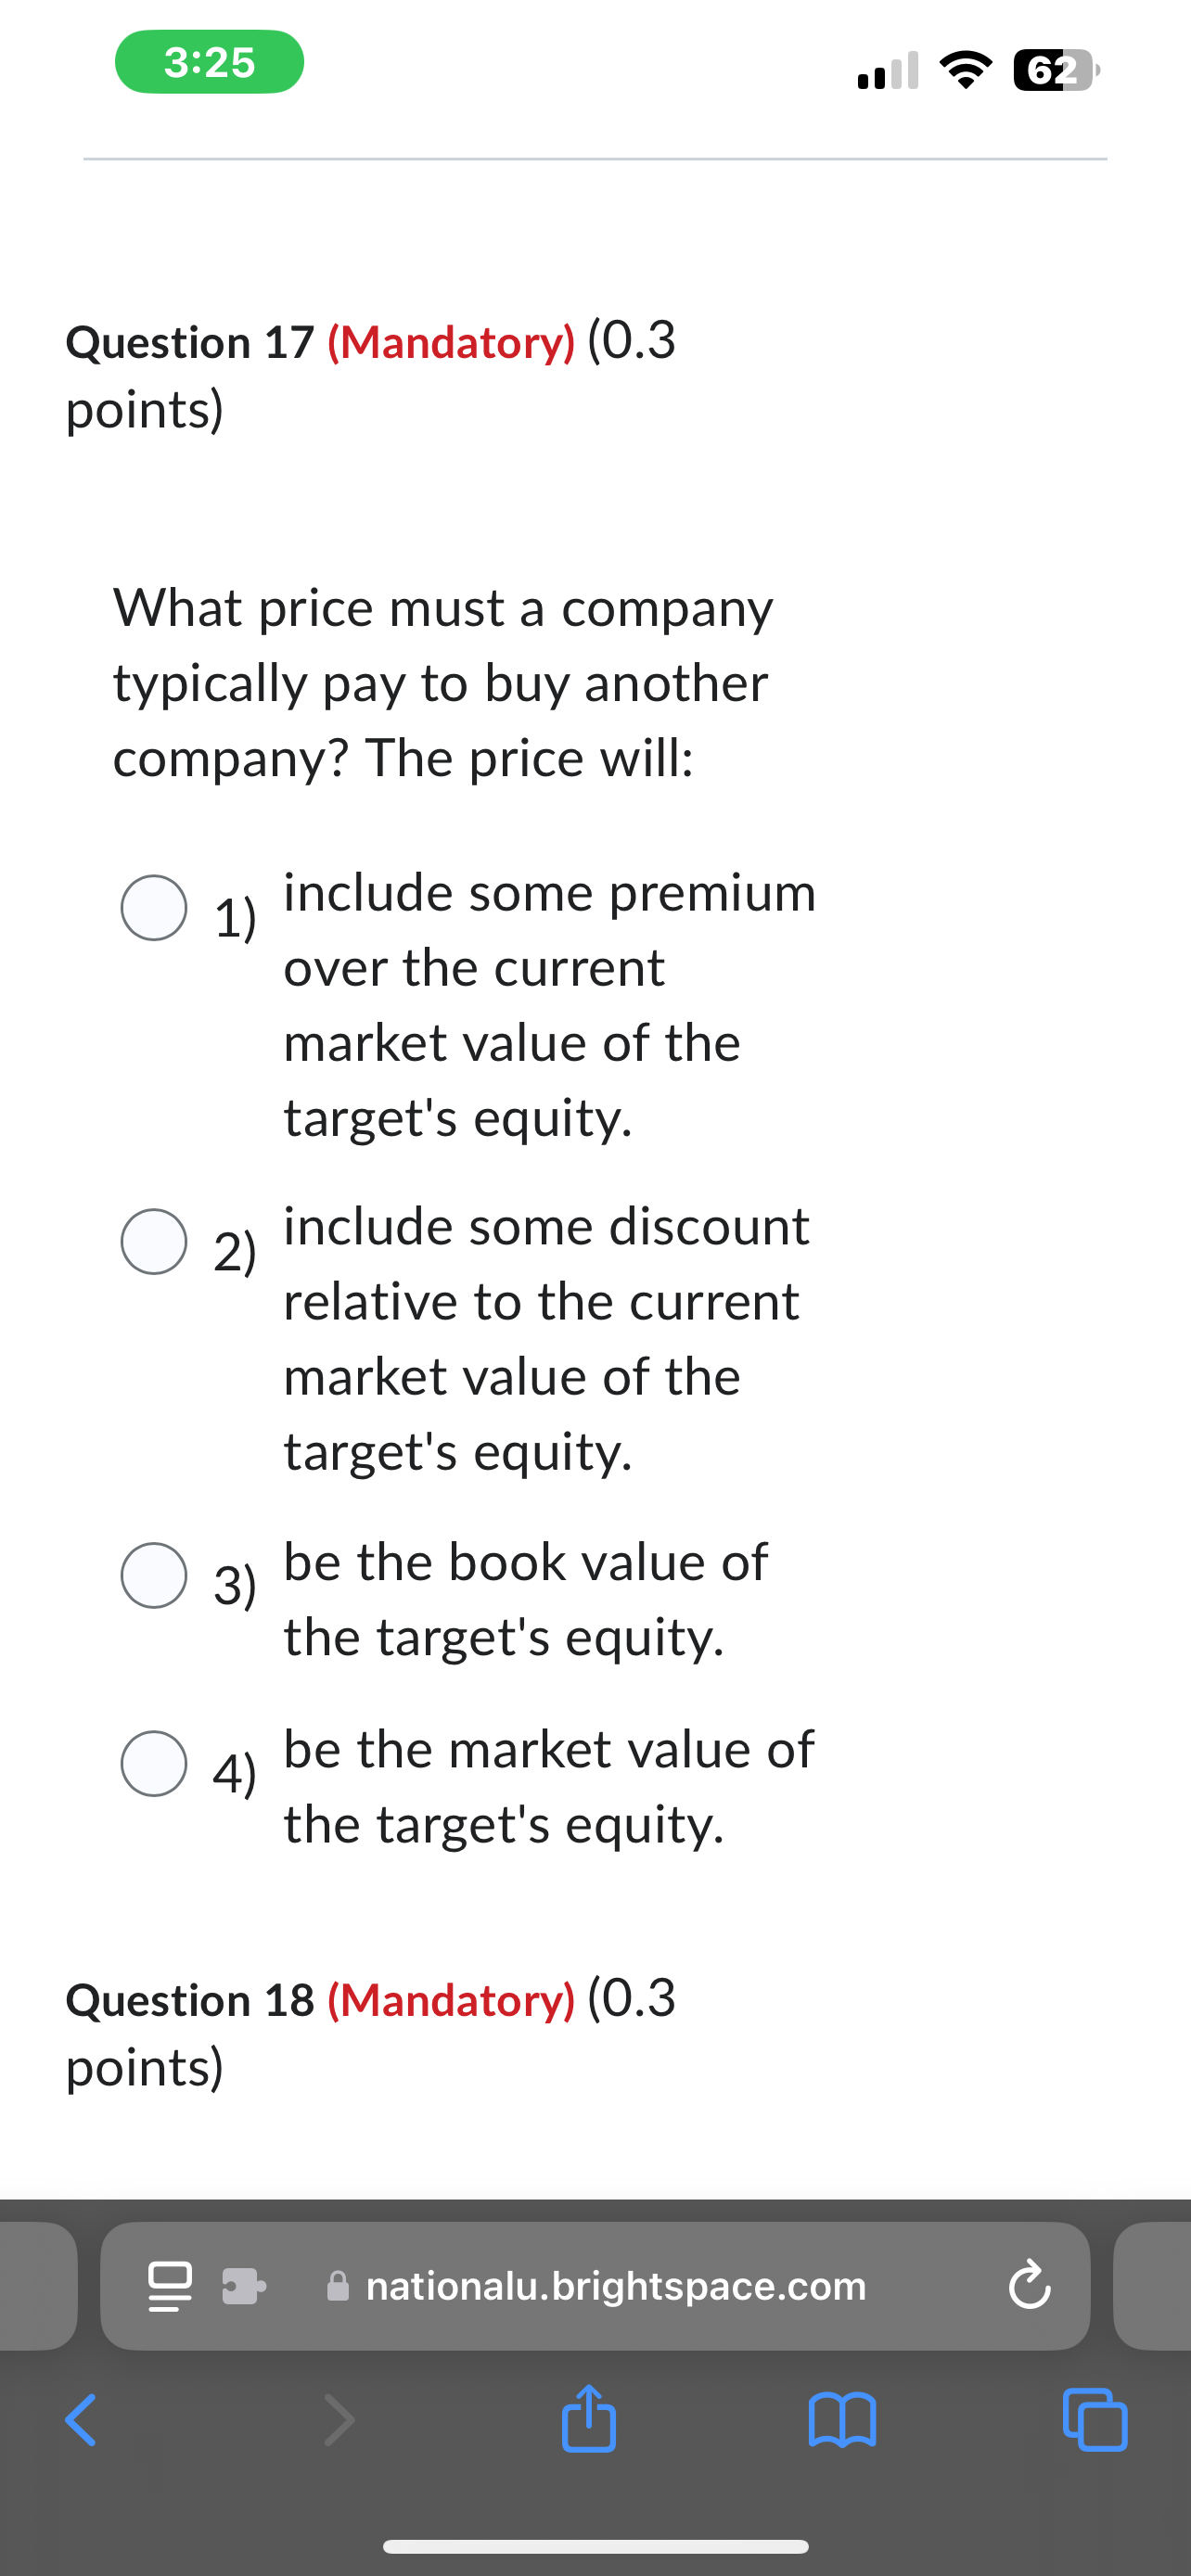Tap the Wi-Fi icon in status bar
This screenshot has width=1191, height=2576.
coord(966,68)
